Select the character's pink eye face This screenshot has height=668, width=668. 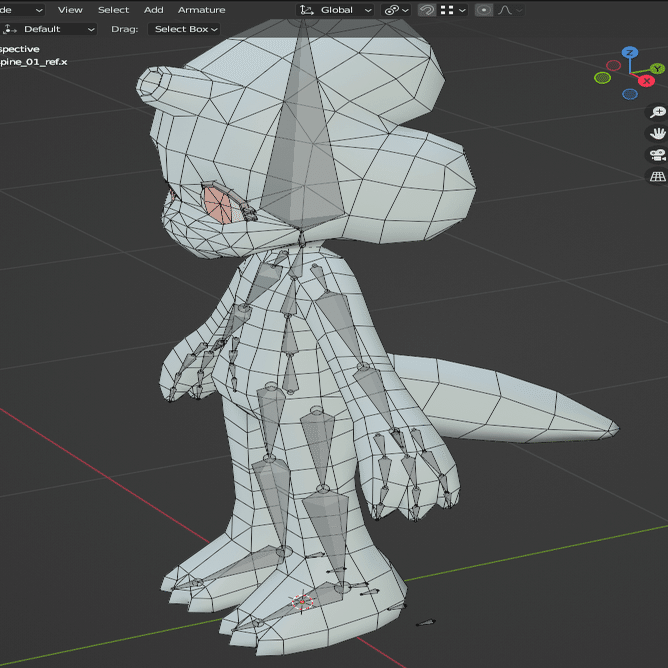219,207
